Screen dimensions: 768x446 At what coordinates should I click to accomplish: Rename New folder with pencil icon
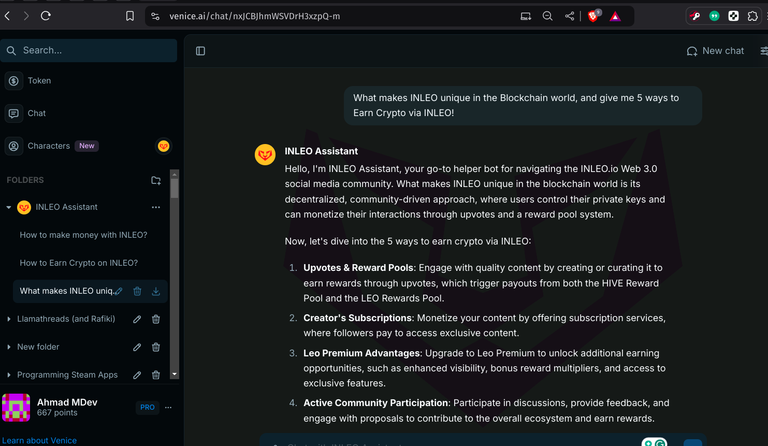[137, 347]
